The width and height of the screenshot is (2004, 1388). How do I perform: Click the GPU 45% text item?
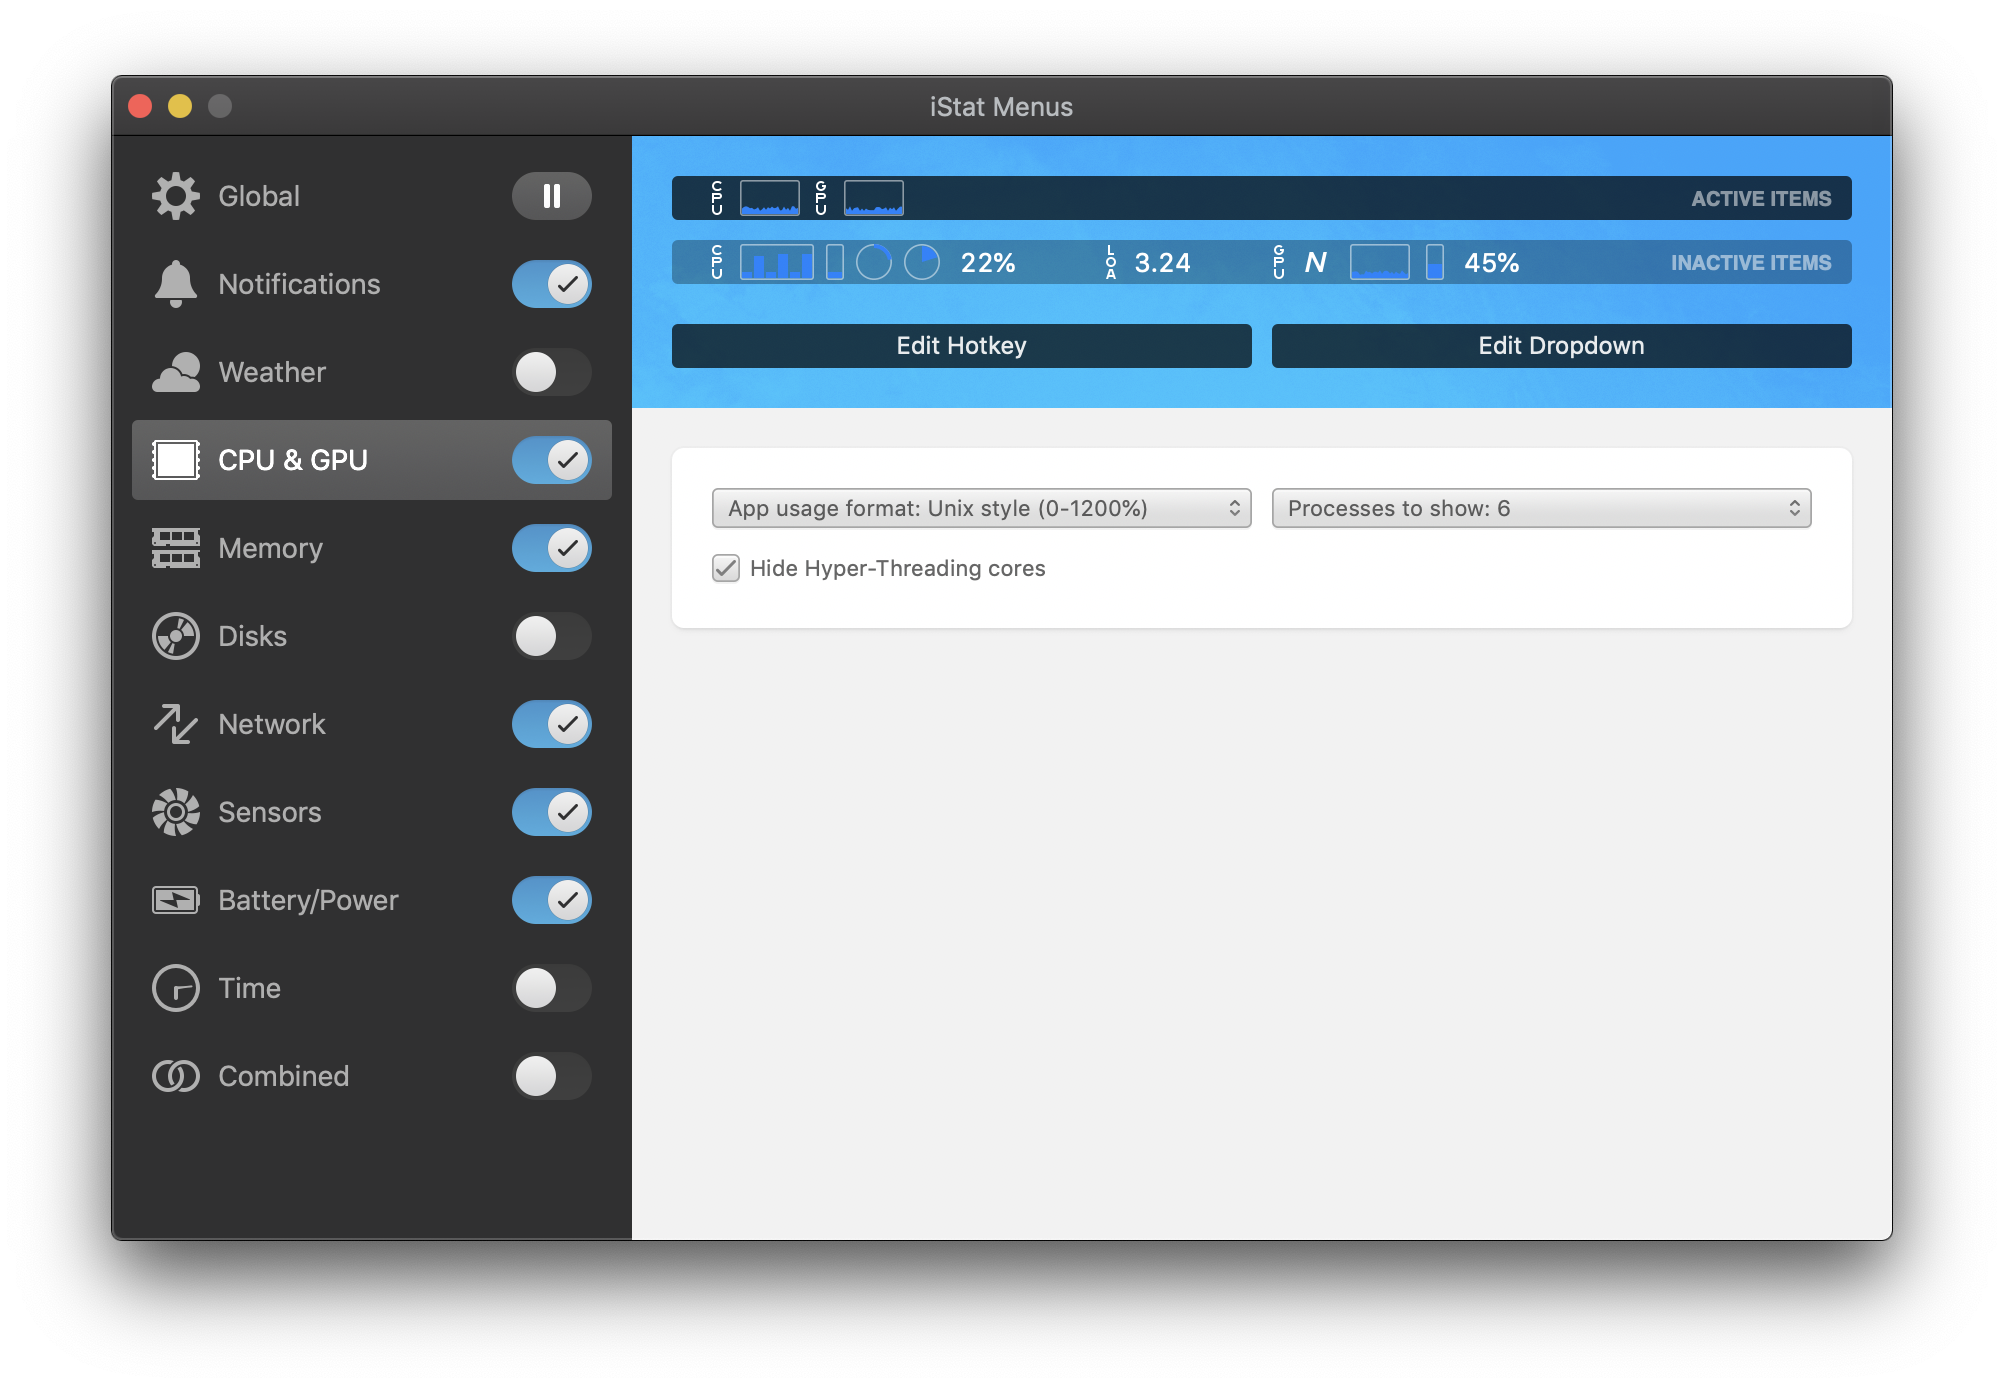point(1490,262)
